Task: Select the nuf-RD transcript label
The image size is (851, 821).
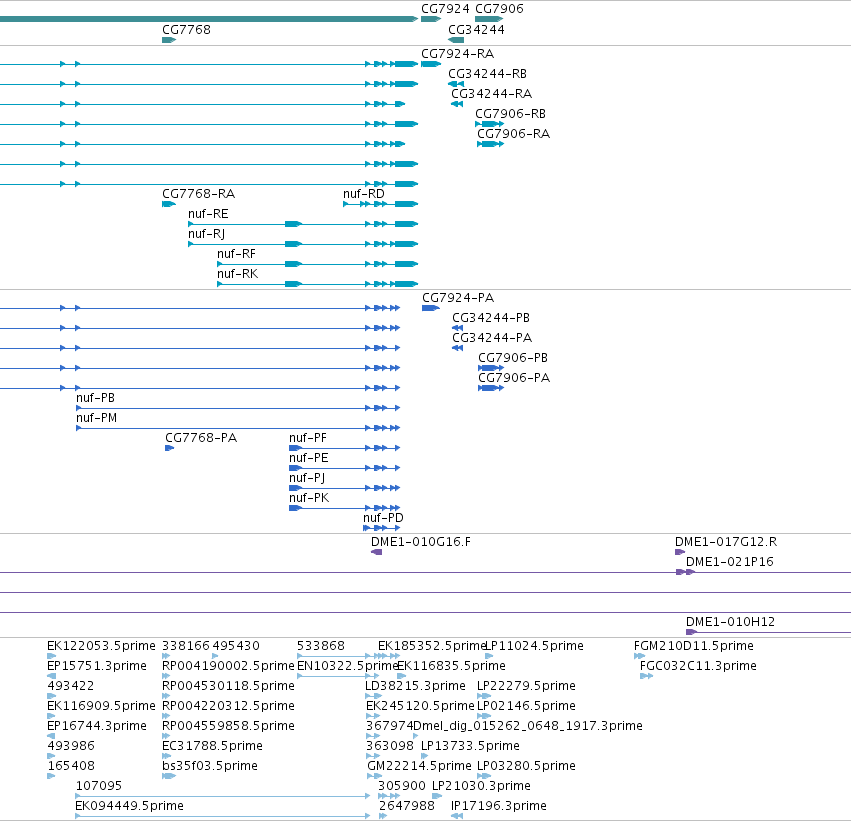Action: [364, 194]
